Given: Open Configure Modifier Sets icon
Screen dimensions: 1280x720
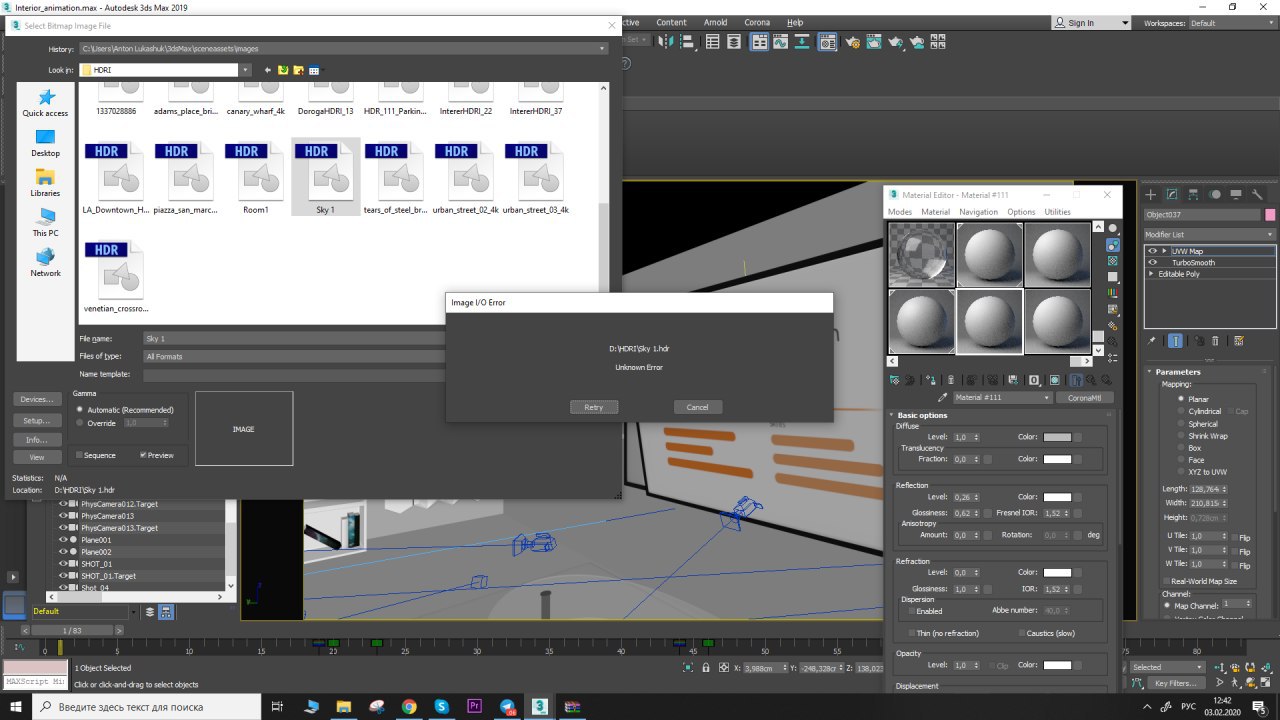Looking at the screenshot, I should coord(1239,341).
